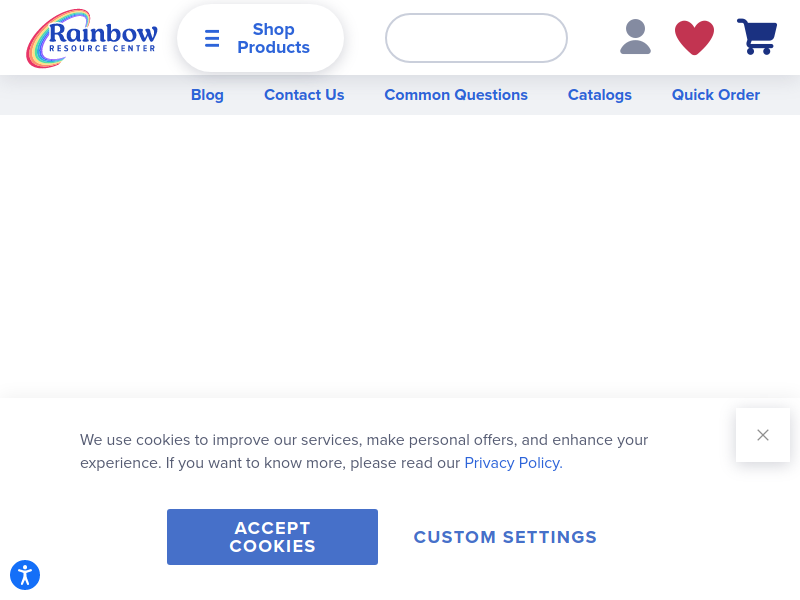This screenshot has width=800, height=600.
Task: Browse the Catalogs link
Action: 599,95
